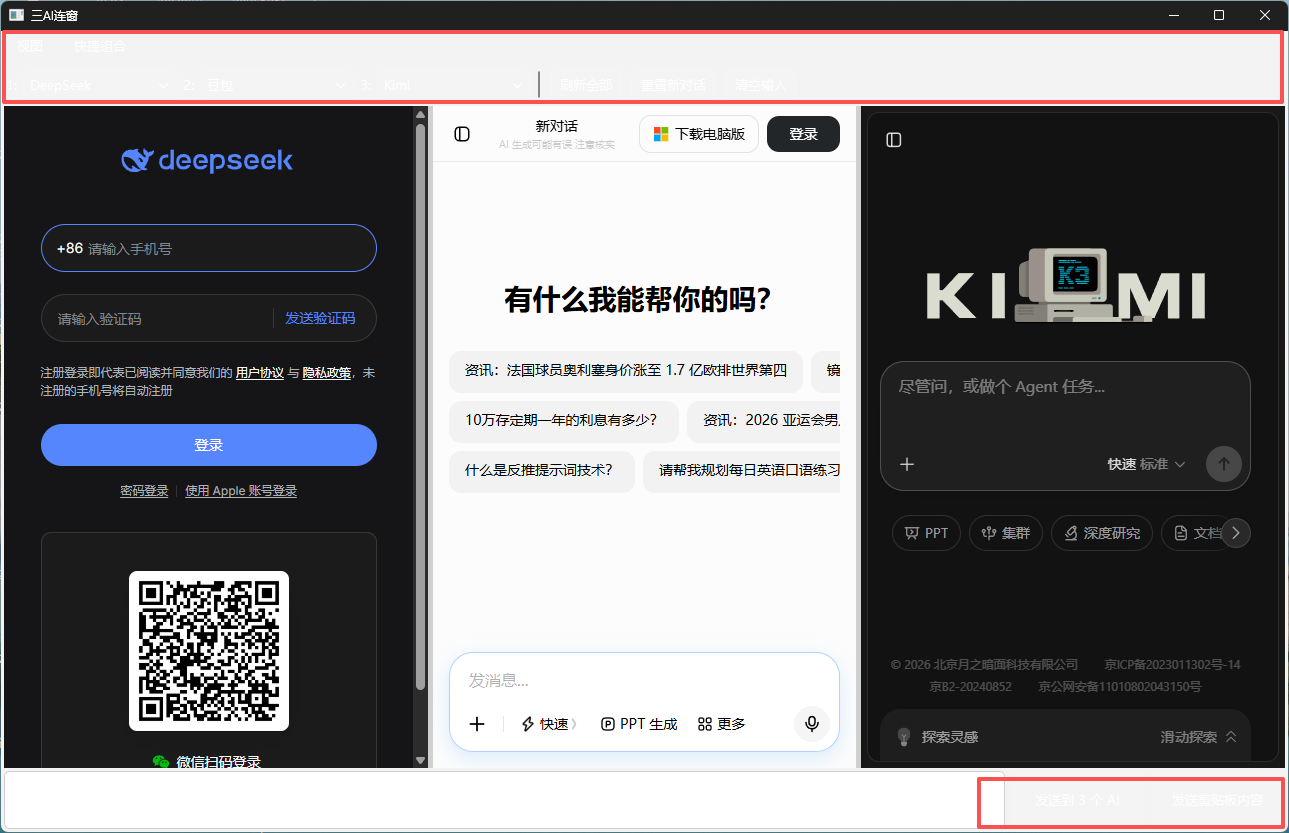Select suggestion 10万存定期一年的利息有多少？
This screenshot has height=833, width=1289.
(x=564, y=421)
